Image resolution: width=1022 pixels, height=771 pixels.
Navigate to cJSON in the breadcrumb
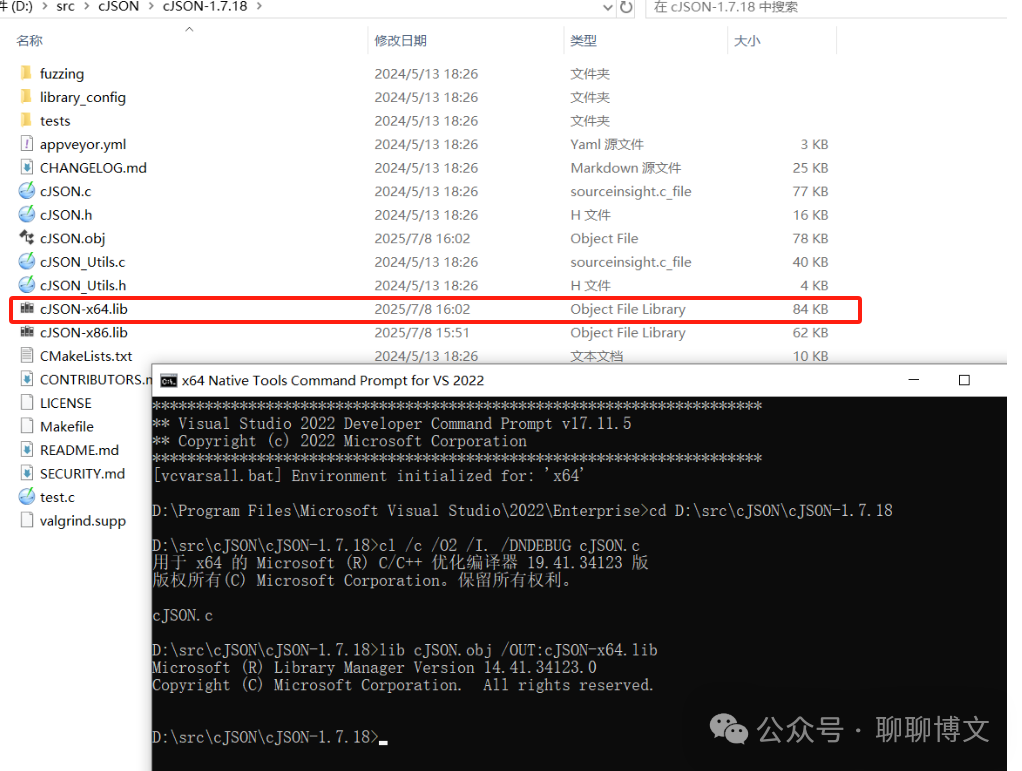pyautogui.click(x=119, y=7)
